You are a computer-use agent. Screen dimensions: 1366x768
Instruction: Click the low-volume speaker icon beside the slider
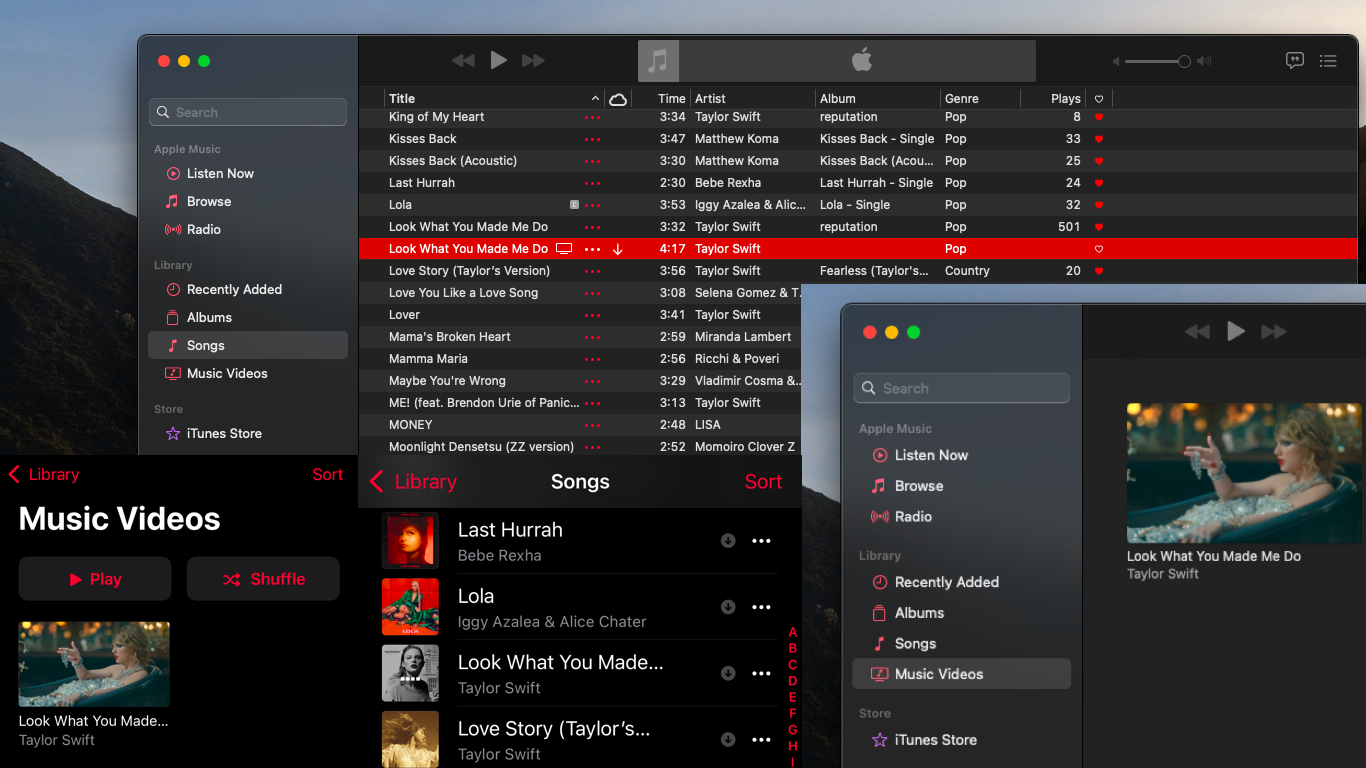coord(1118,61)
